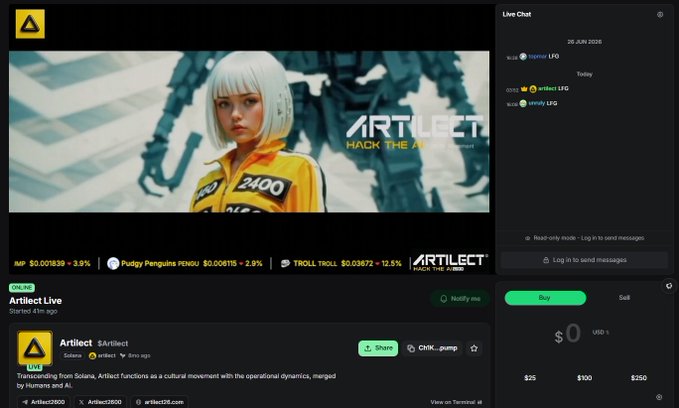Click topmor username in chat
The height and width of the screenshot is (408, 679).
pyautogui.click(x=537, y=56)
